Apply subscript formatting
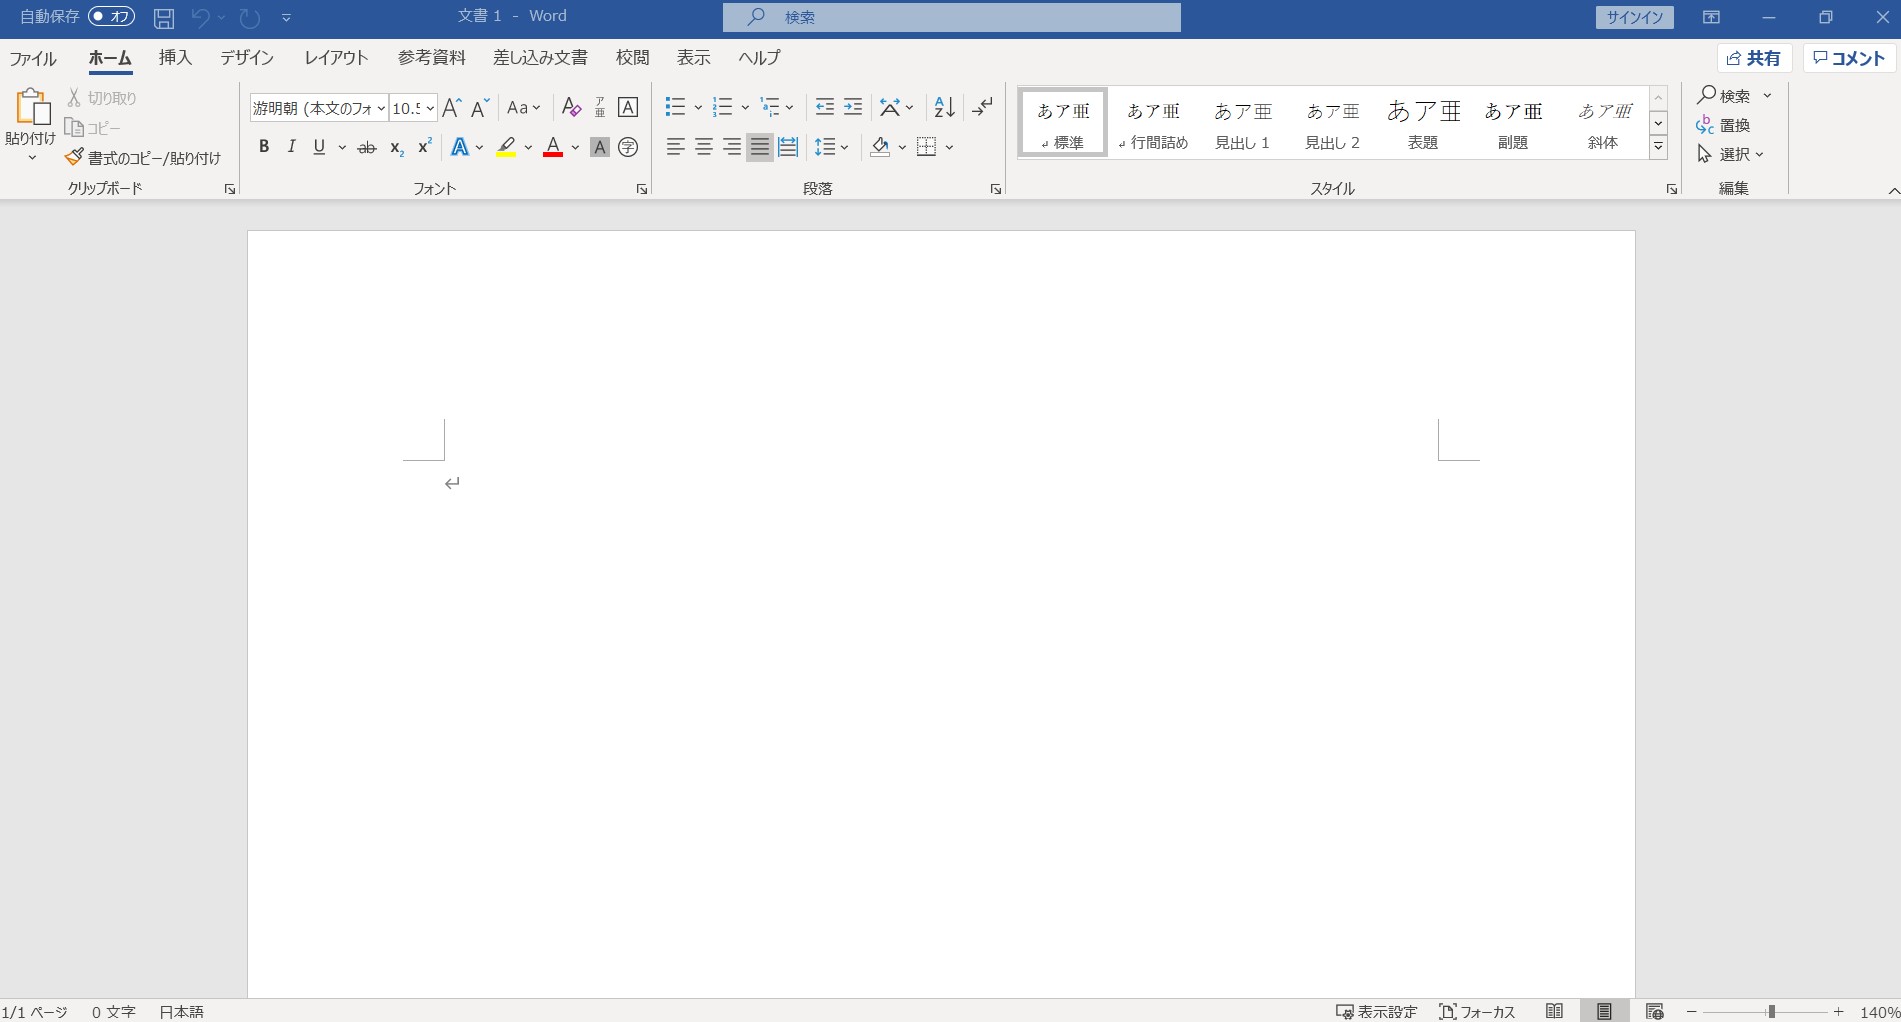 tap(397, 147)
